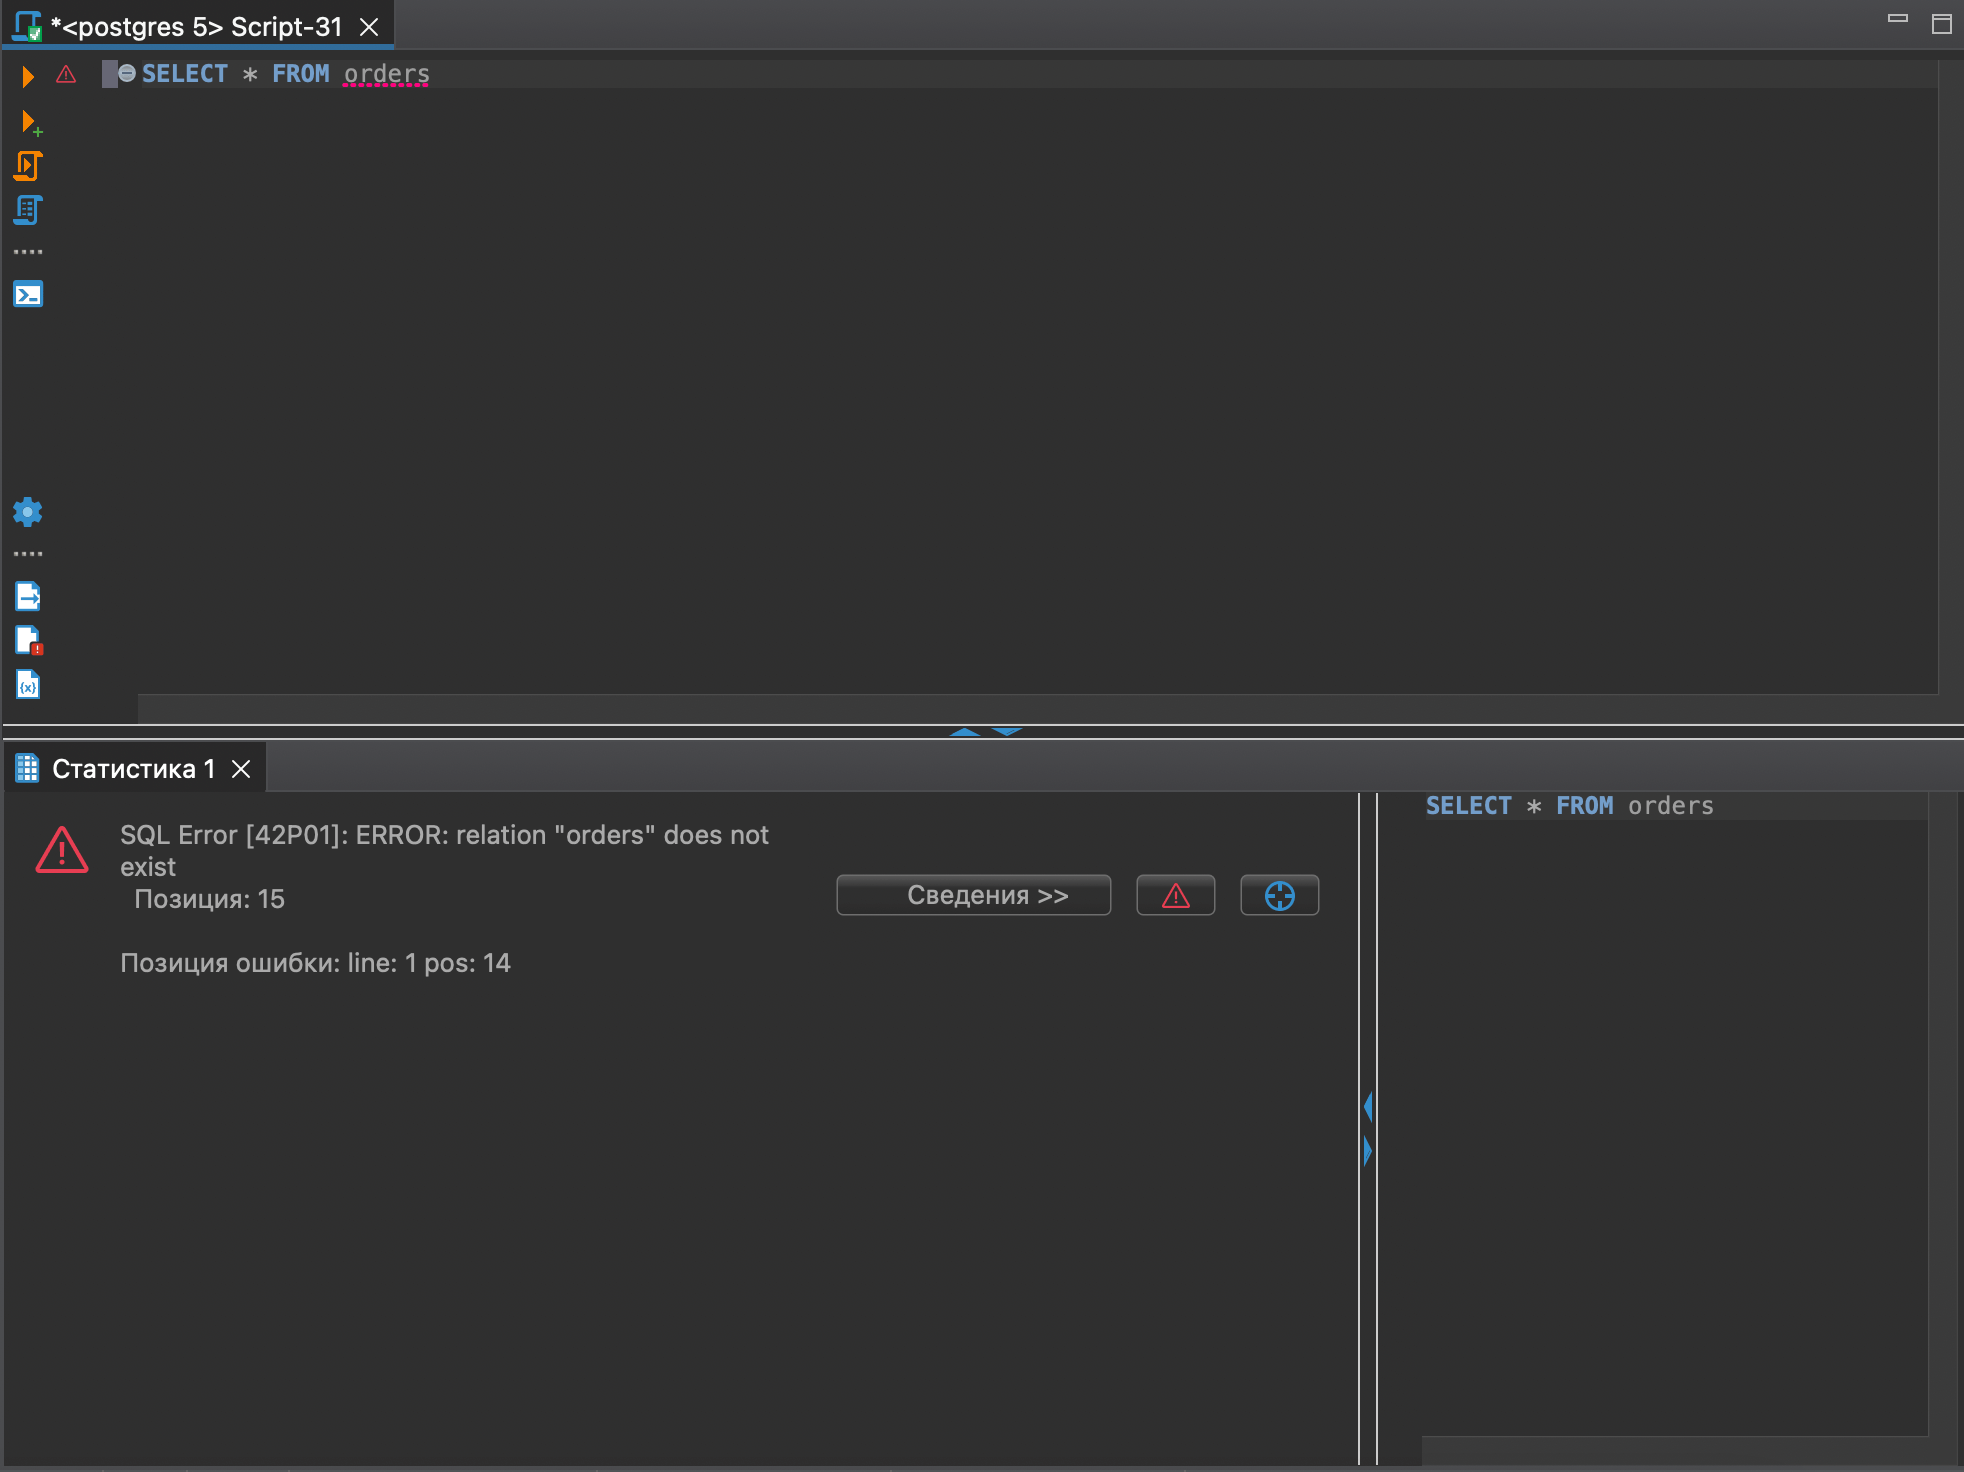Click the blue target locate-error button
This screenshot has width=1964, height=1472.
pyautogui.click(x=1279, y=895)
